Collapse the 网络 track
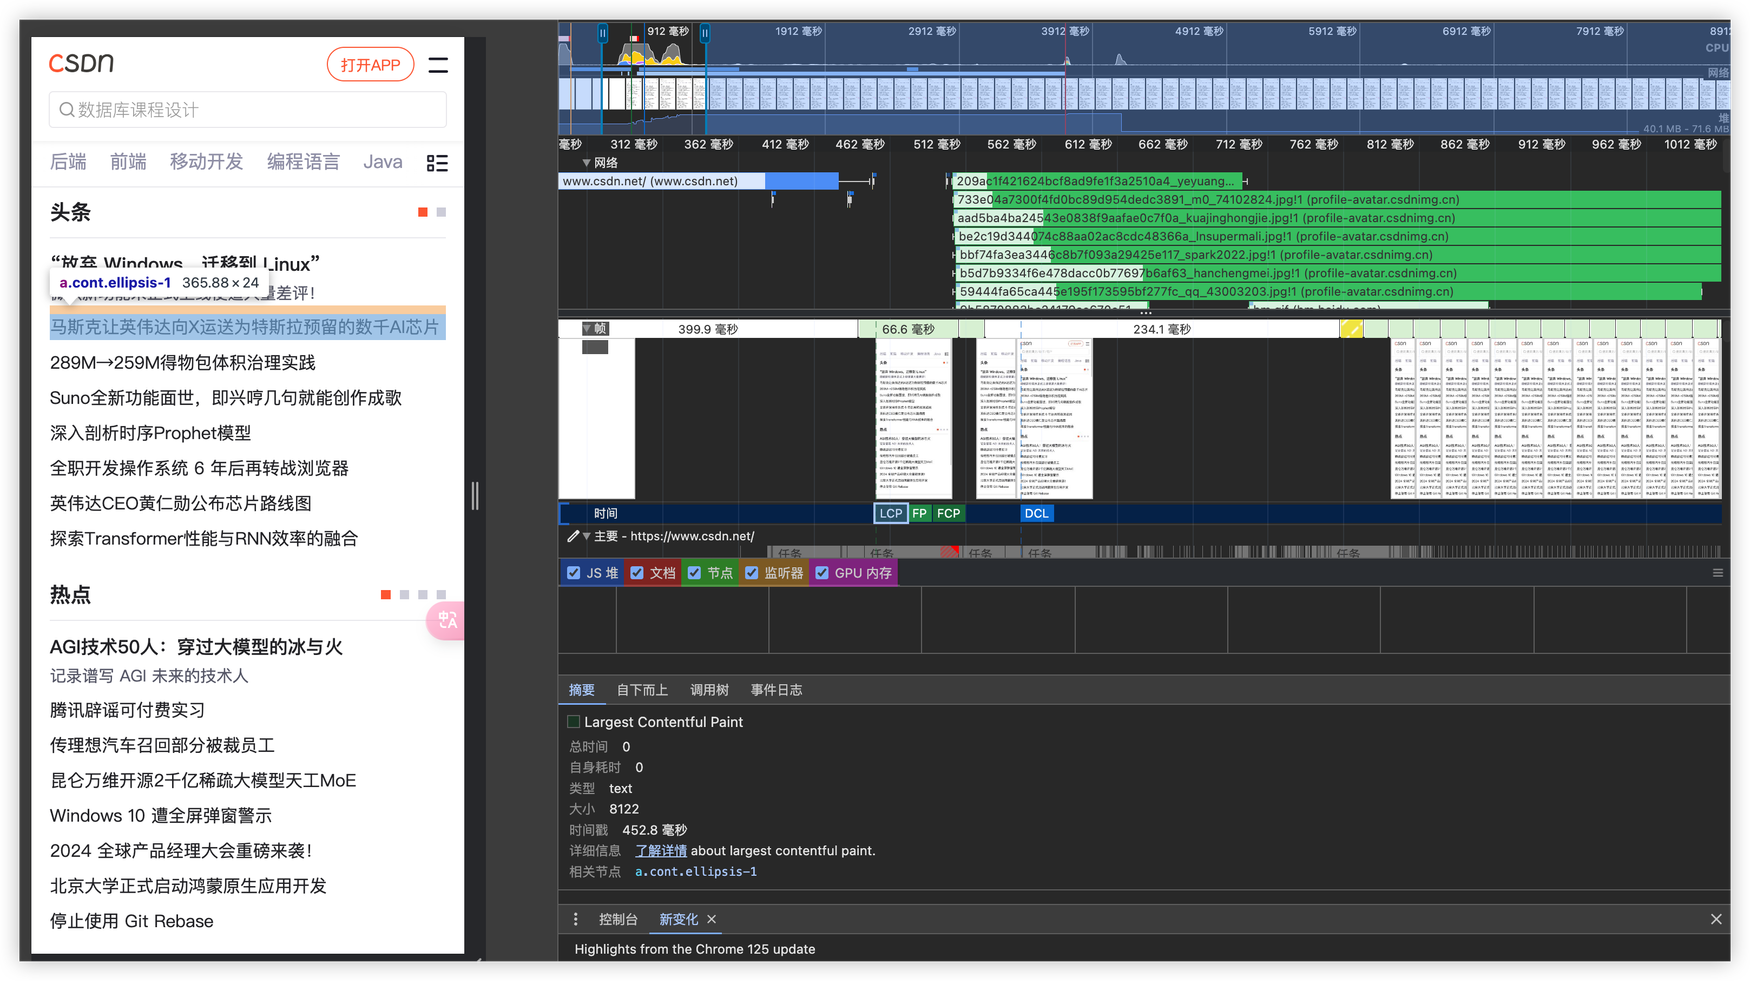 586,163
